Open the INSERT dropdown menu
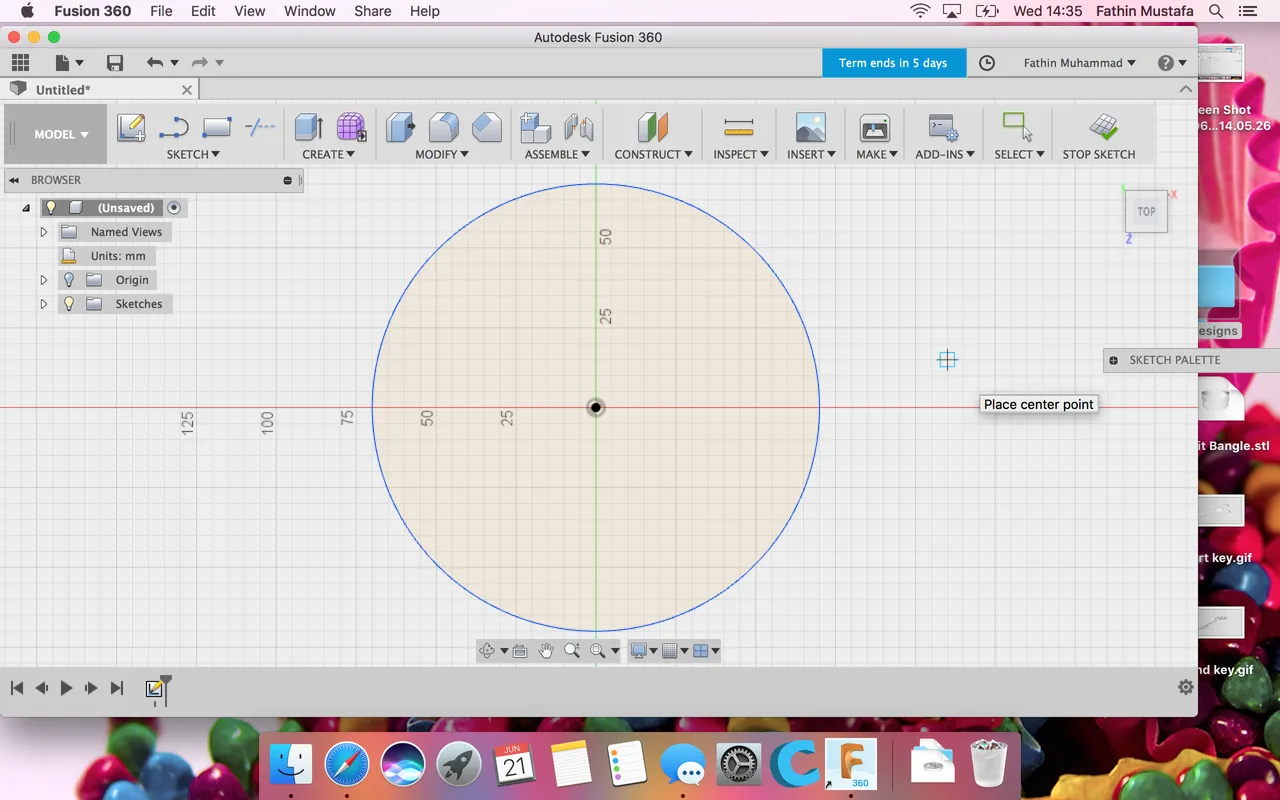Image resolution: width=1280 pixels, height=800 pixels. 811,154
